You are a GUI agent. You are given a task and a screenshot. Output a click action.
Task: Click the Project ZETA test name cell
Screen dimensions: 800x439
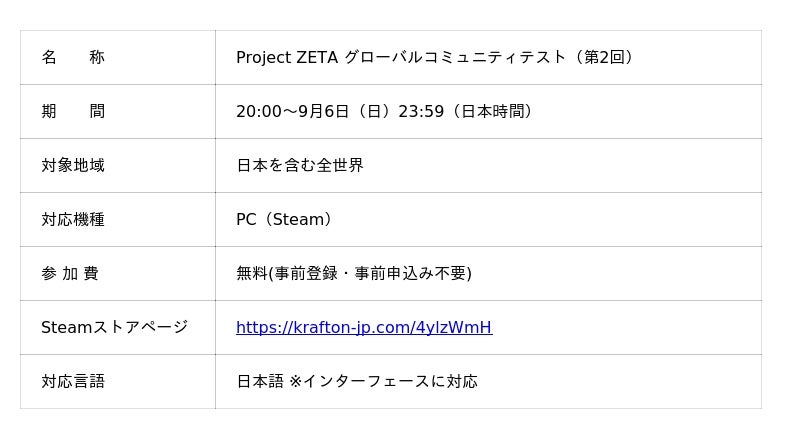click(488, 57)
